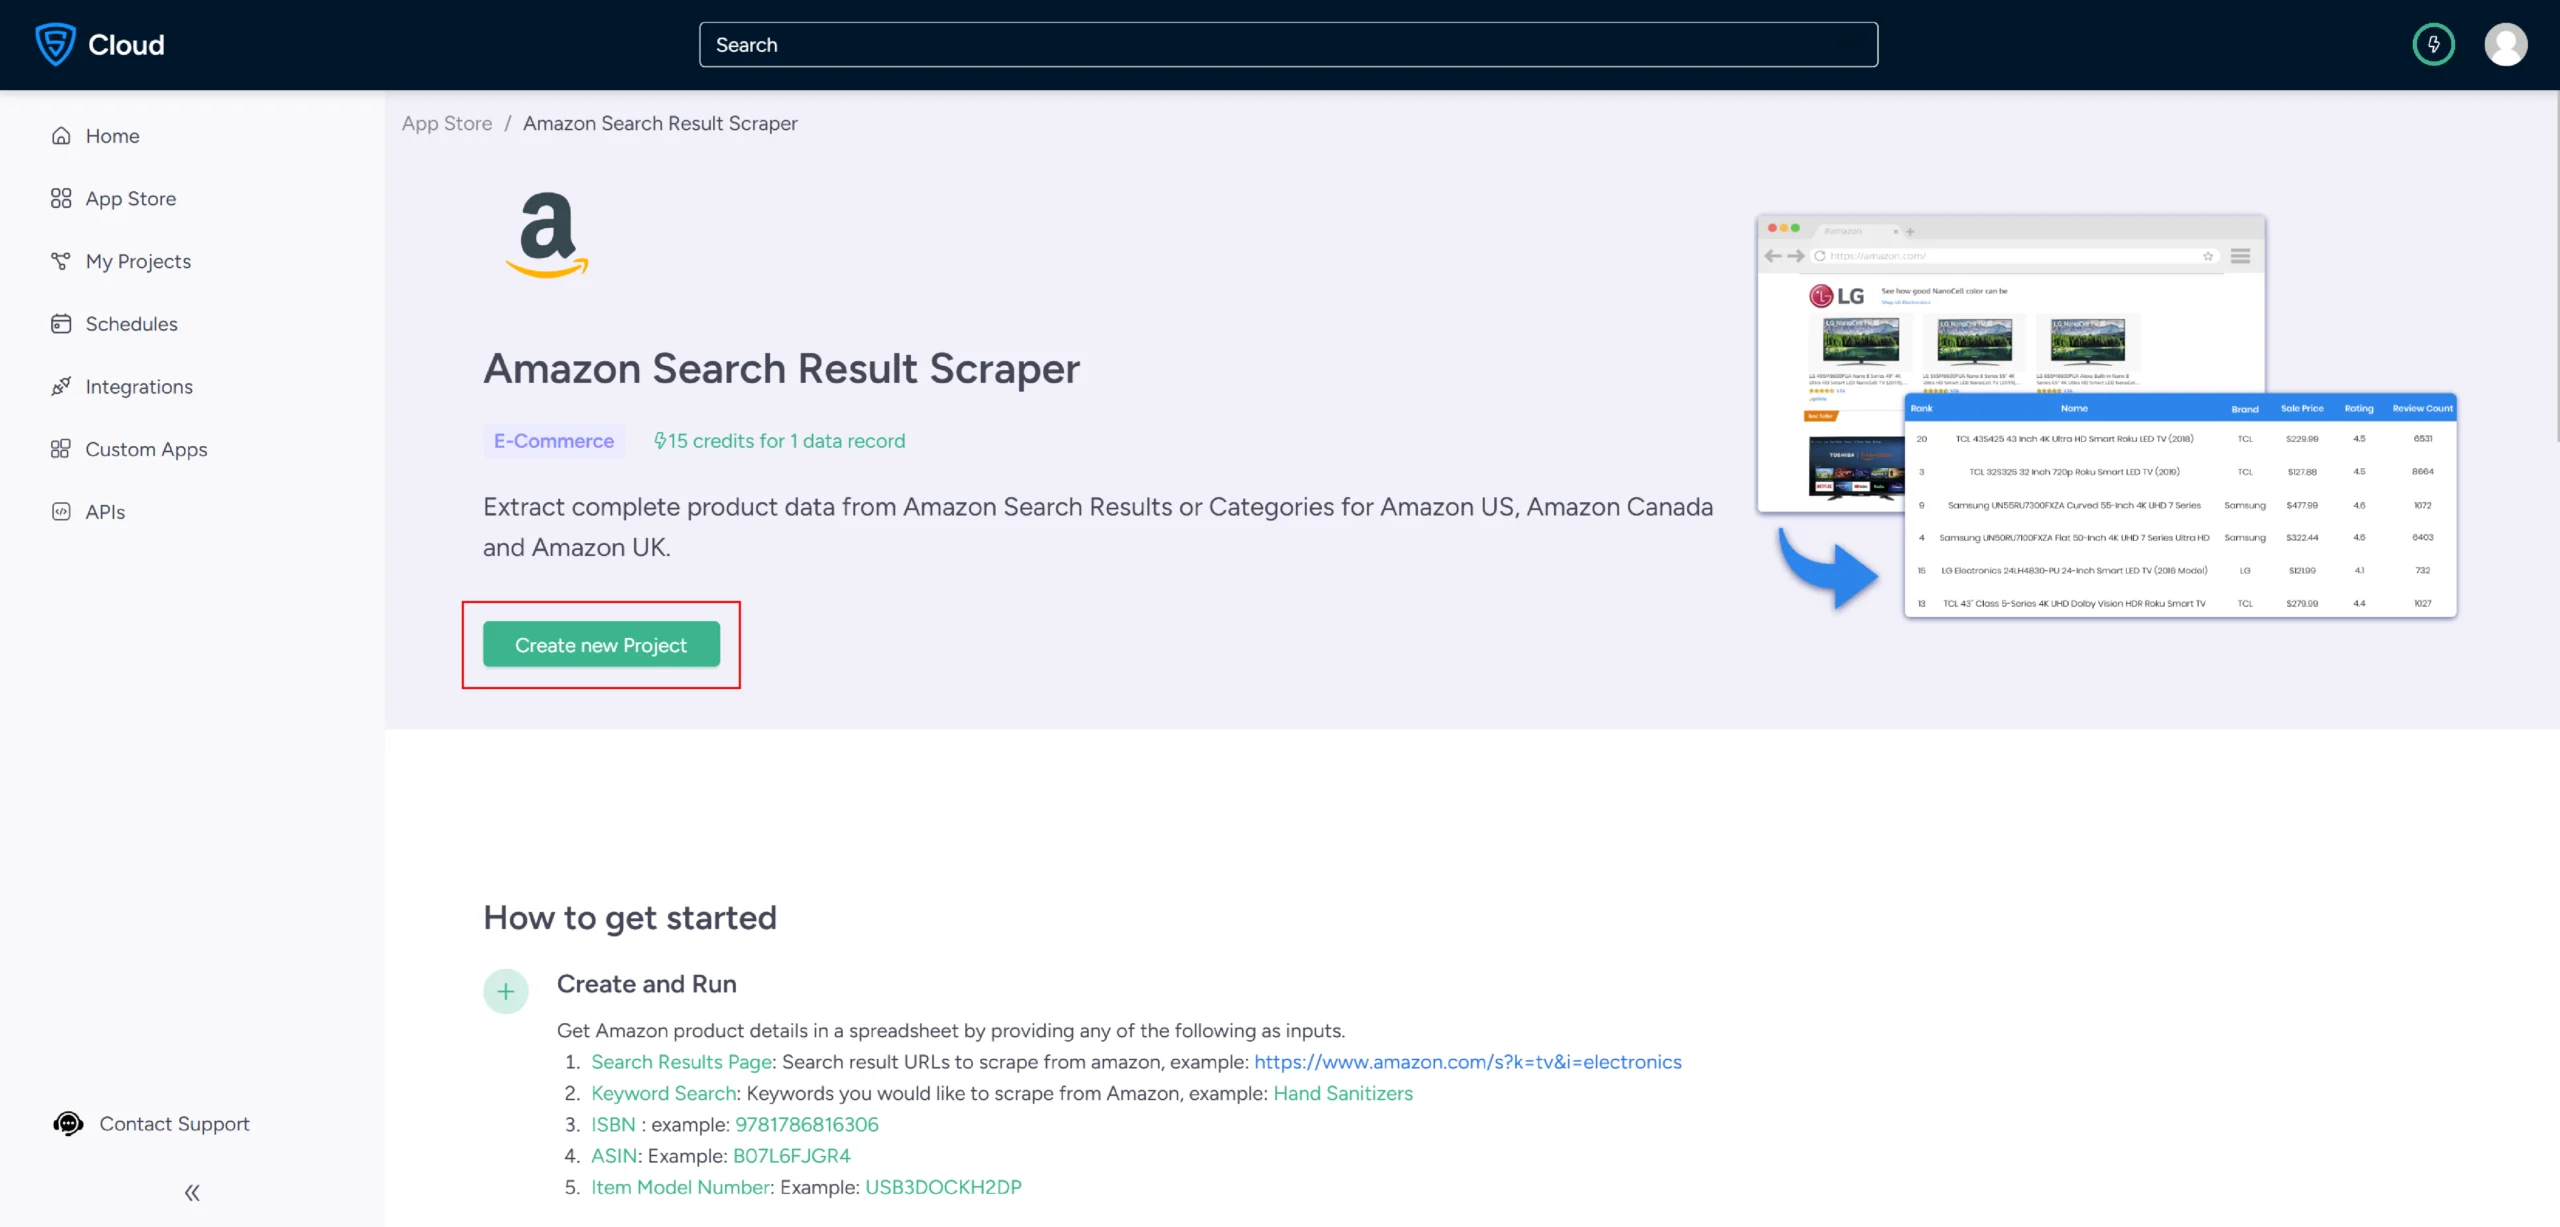Collapse the sidebar with double chevron
Viewport: 2560px width, 1227px height.
(192, 1192)
